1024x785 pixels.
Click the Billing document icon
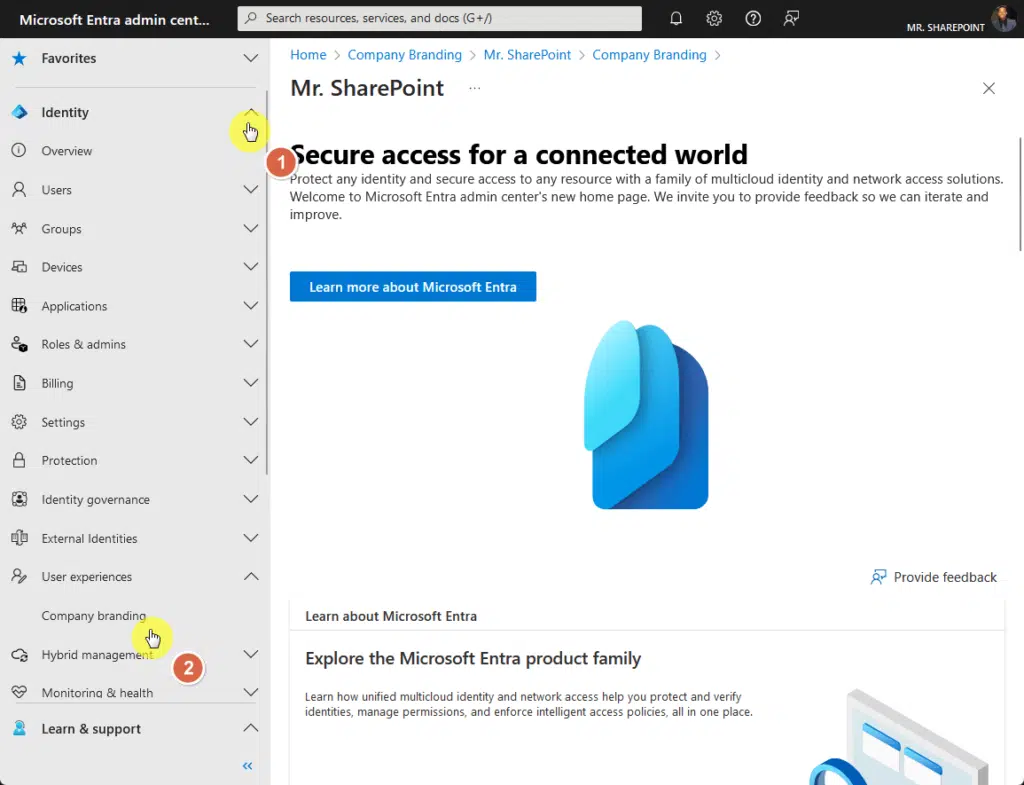[x=19, y=383]
